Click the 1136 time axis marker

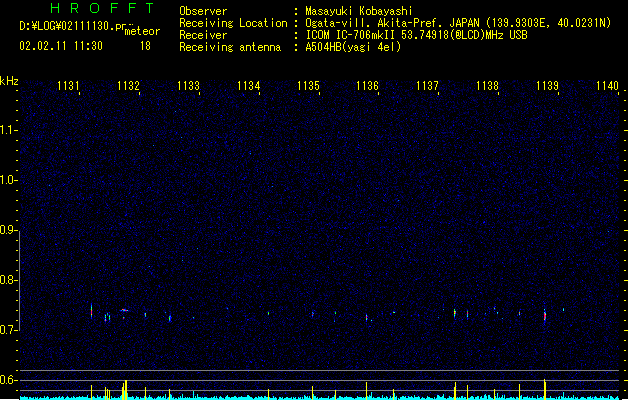(367, 86)
